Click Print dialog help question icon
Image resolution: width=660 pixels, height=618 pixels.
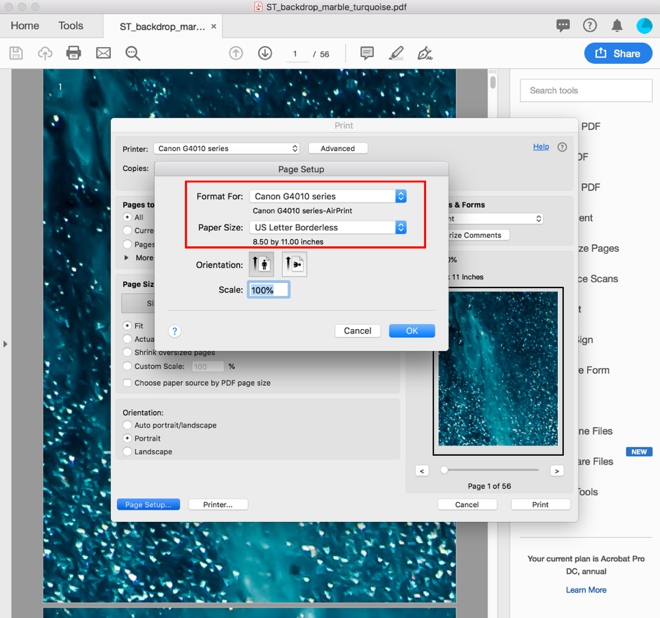pyautogui.click(x=562, y=147)
